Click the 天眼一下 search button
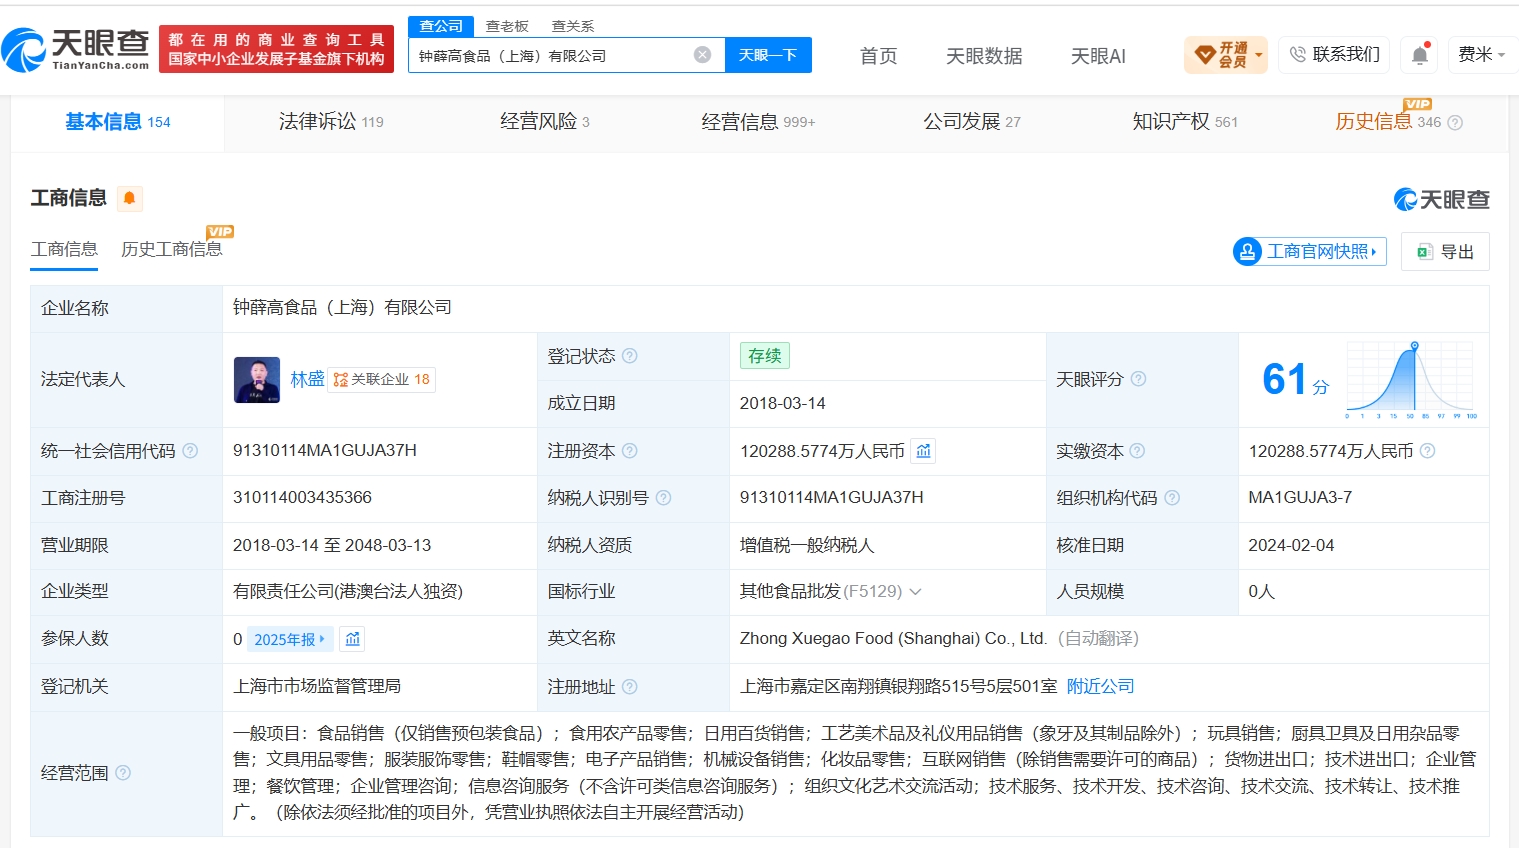This screenshot has height=848, width=1519. click(768, 55)
